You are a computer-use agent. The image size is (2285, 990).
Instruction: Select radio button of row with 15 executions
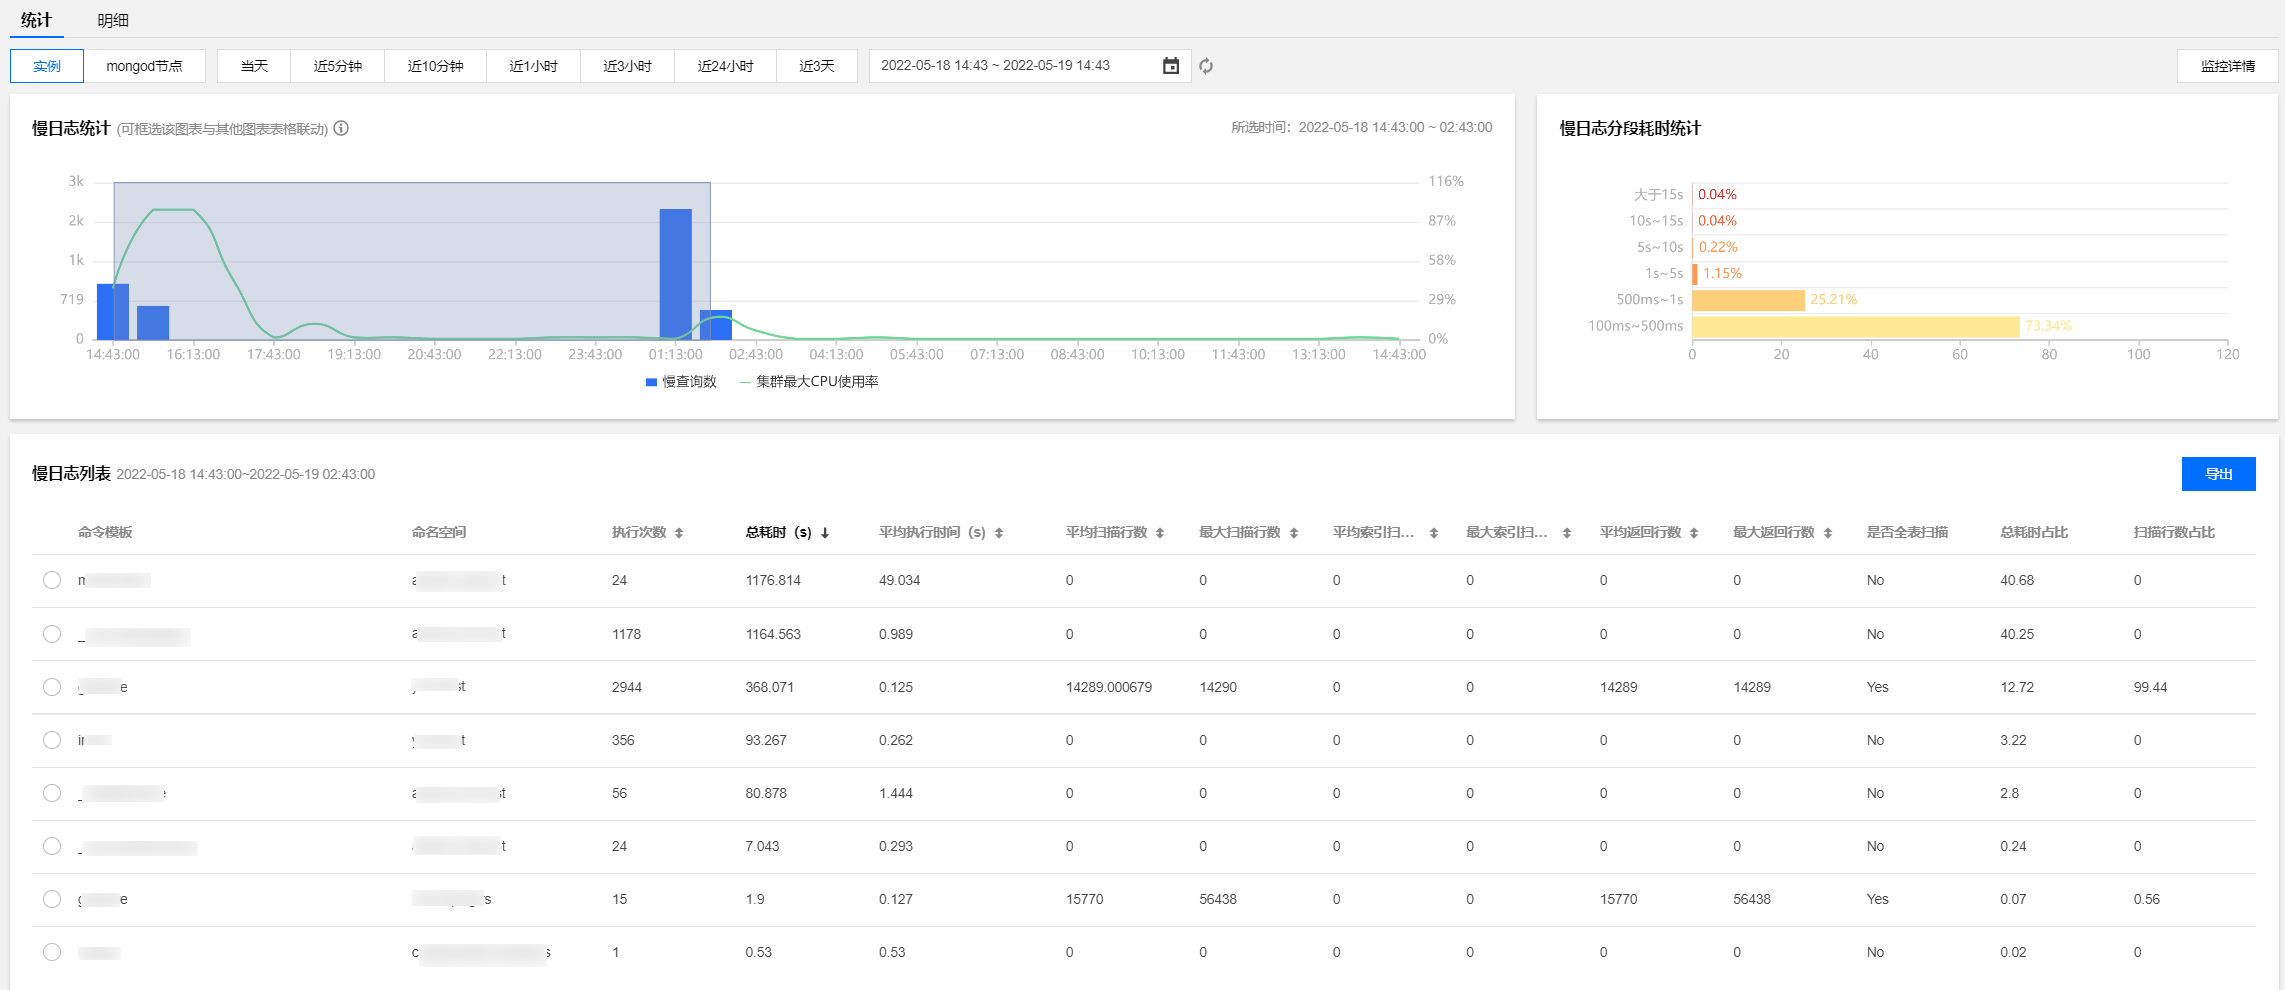[52, 899]
